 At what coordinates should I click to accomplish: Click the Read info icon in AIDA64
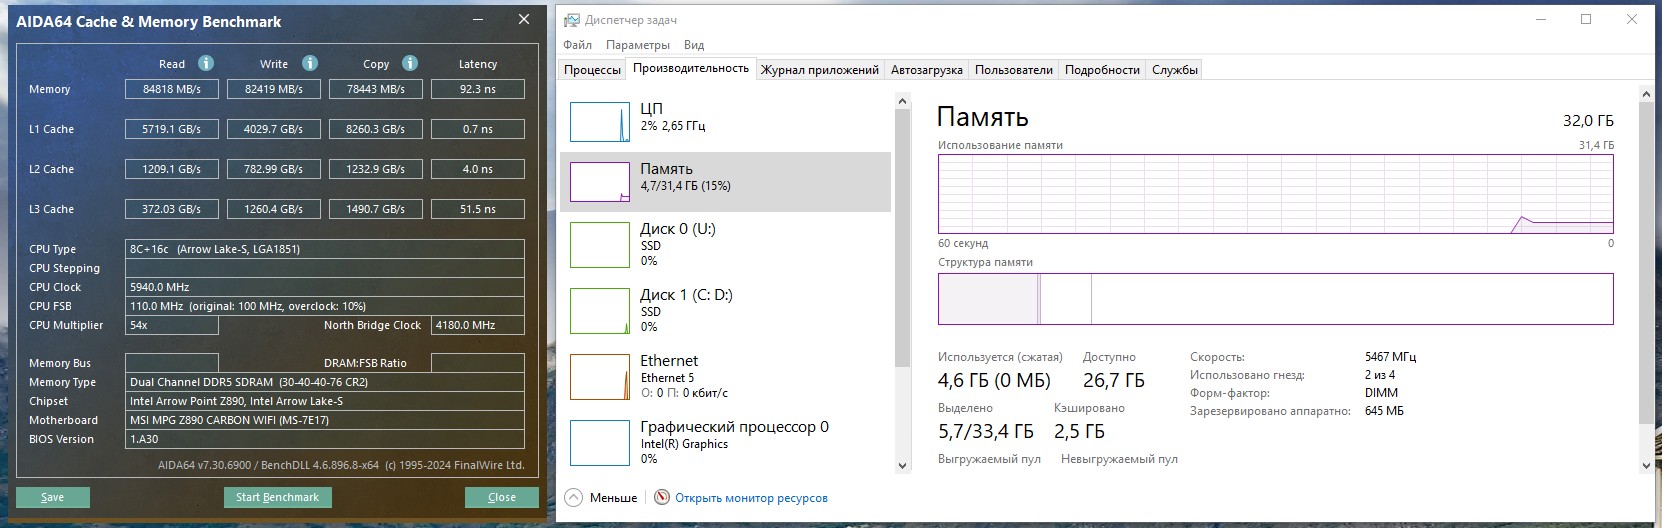click(x=206, y=63)
